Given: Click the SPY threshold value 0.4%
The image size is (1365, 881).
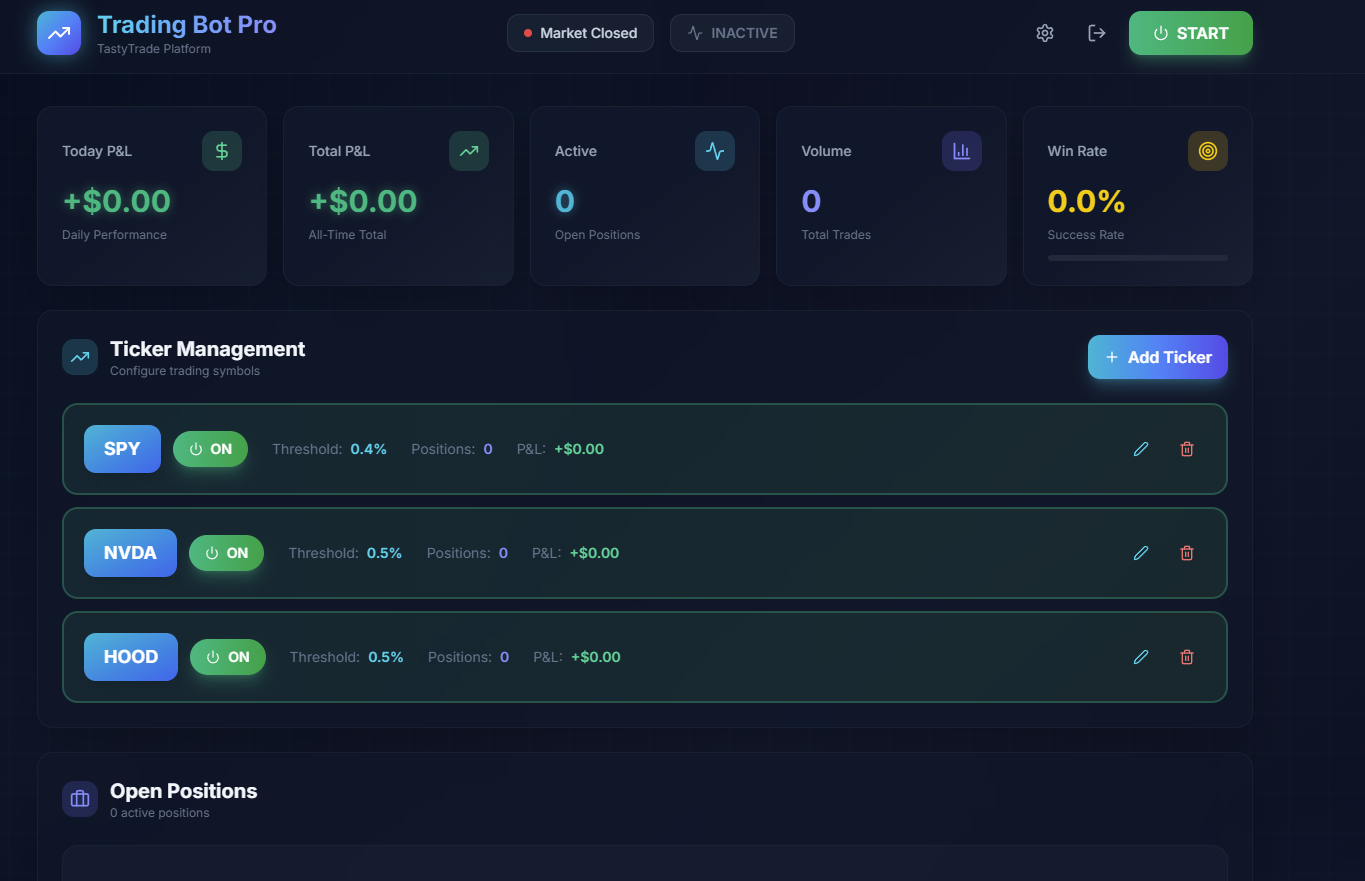Looking at the screenshot, I should (x=368, y=449).
